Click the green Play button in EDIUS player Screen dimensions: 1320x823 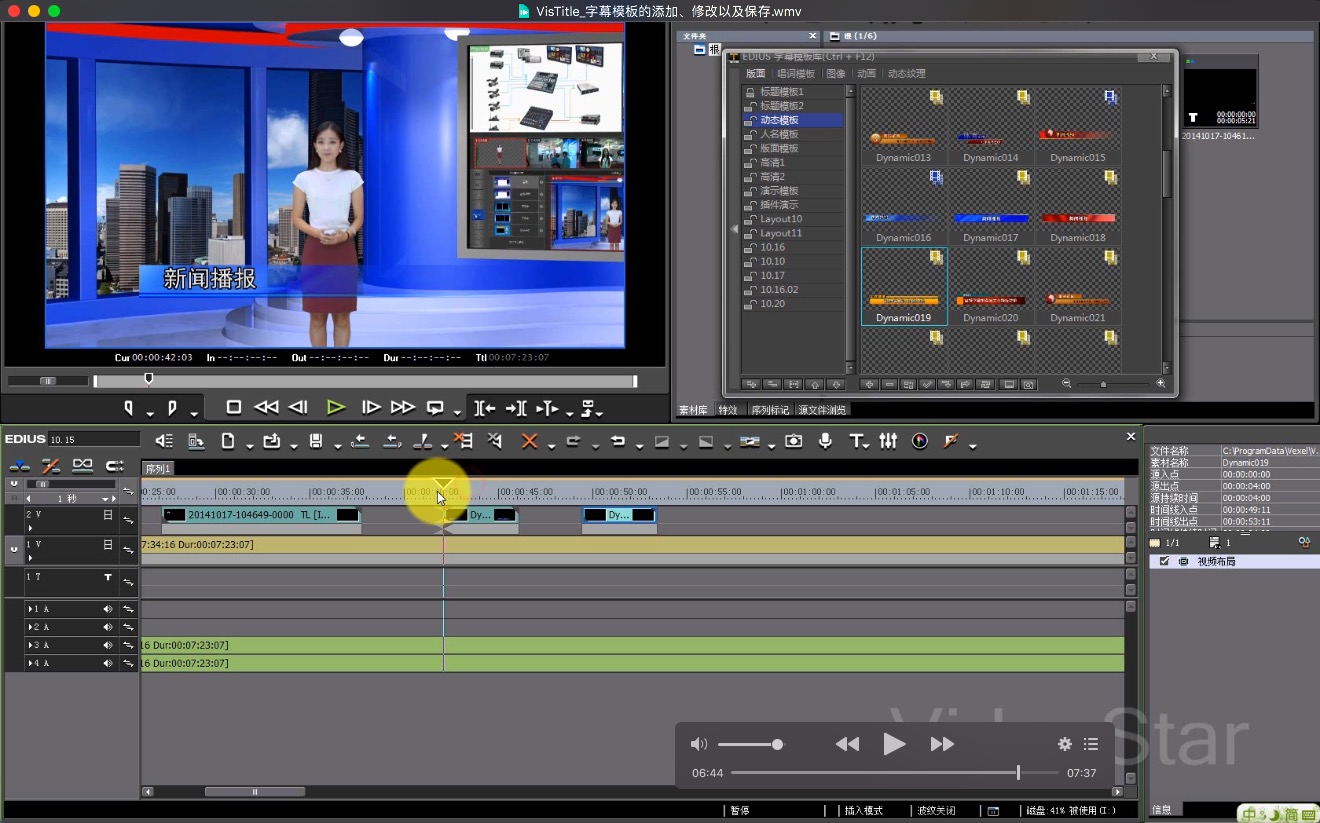336,407
